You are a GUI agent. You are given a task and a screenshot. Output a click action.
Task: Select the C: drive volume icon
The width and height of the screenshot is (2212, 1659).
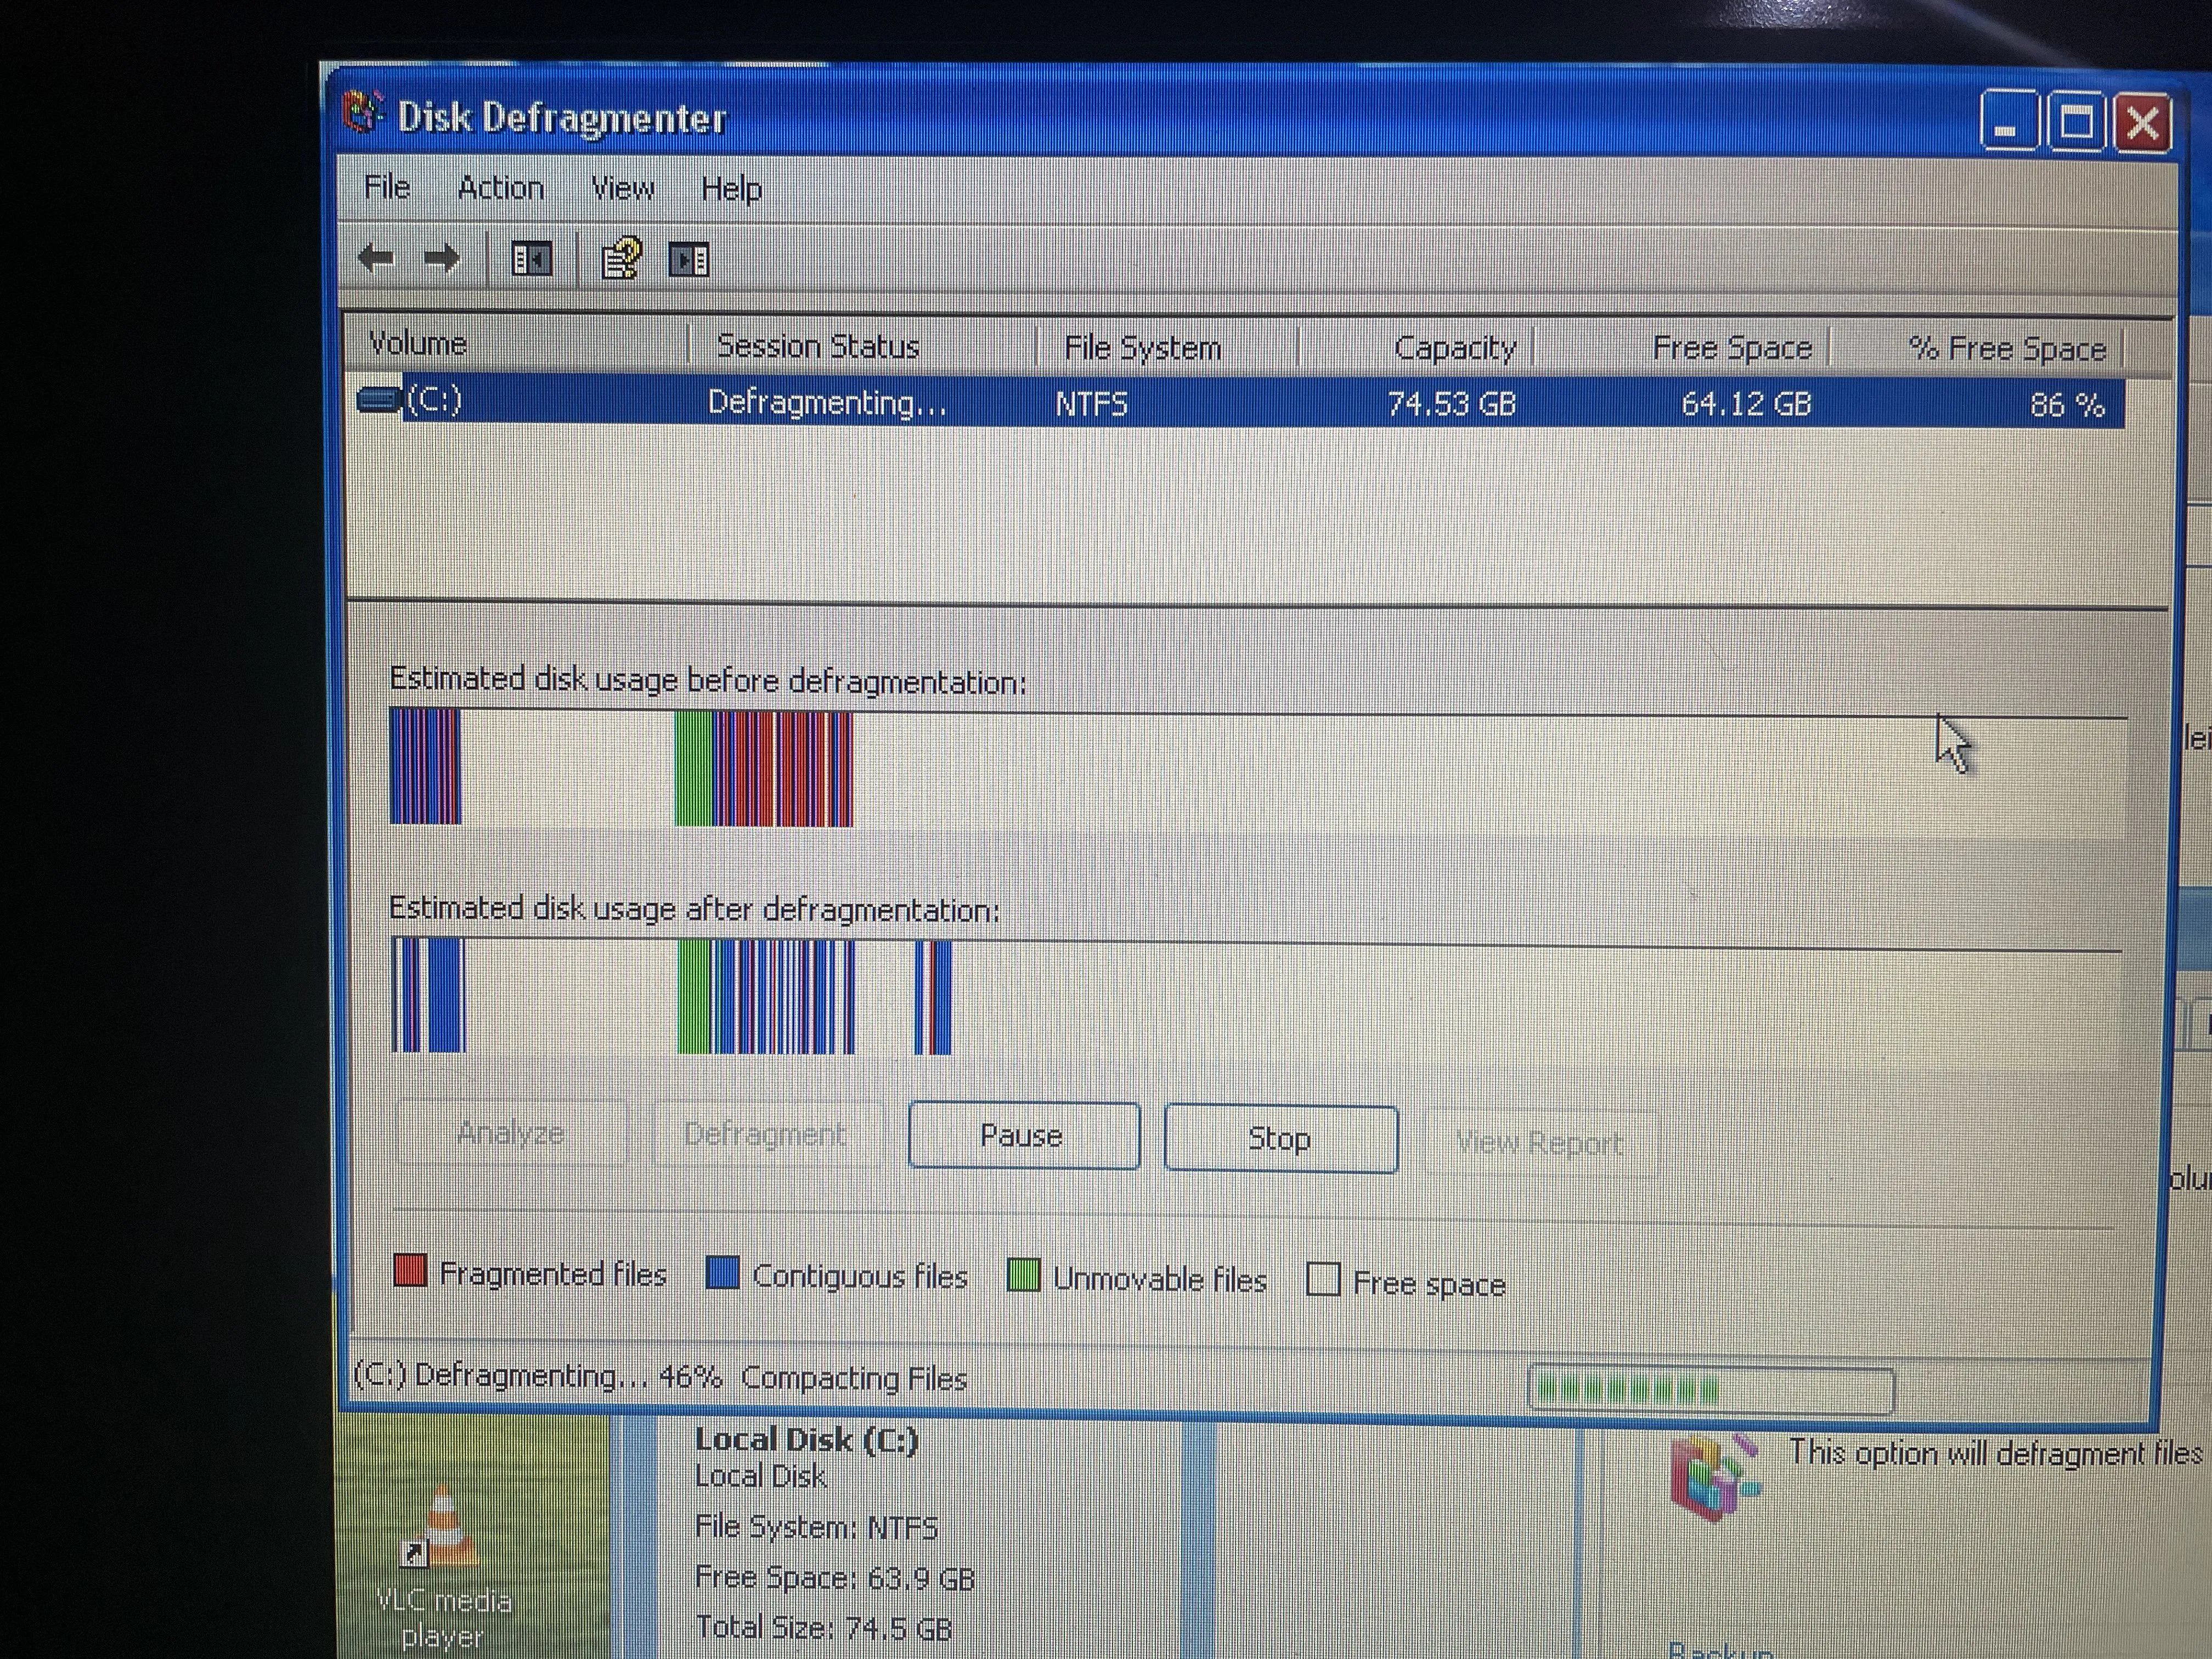tap(379, 400)
